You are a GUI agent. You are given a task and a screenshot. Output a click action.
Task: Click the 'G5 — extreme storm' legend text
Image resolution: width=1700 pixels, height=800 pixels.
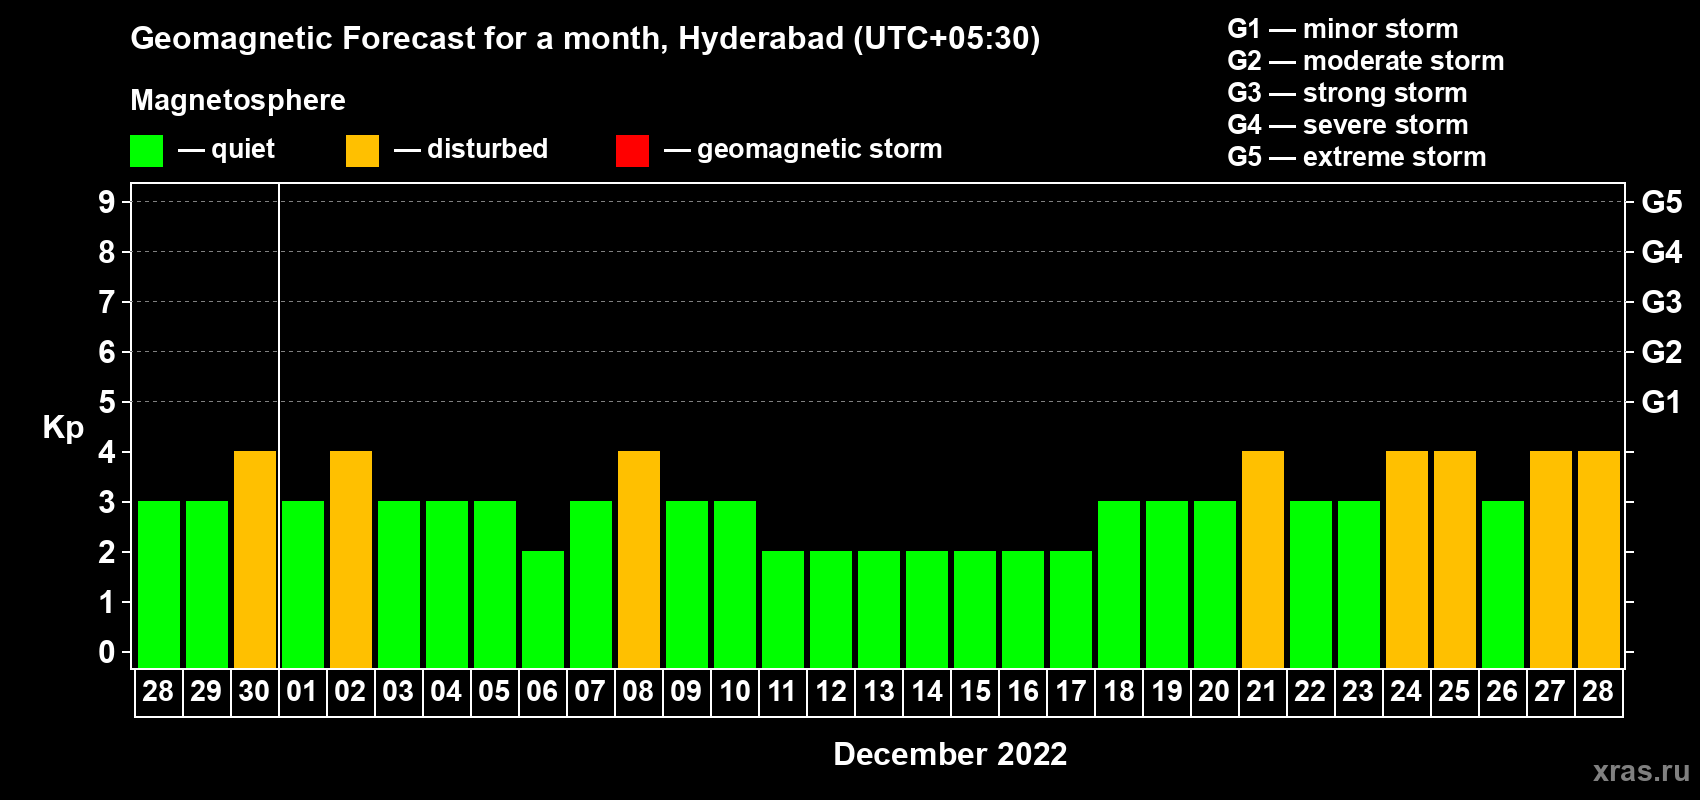pos(1356,157)
